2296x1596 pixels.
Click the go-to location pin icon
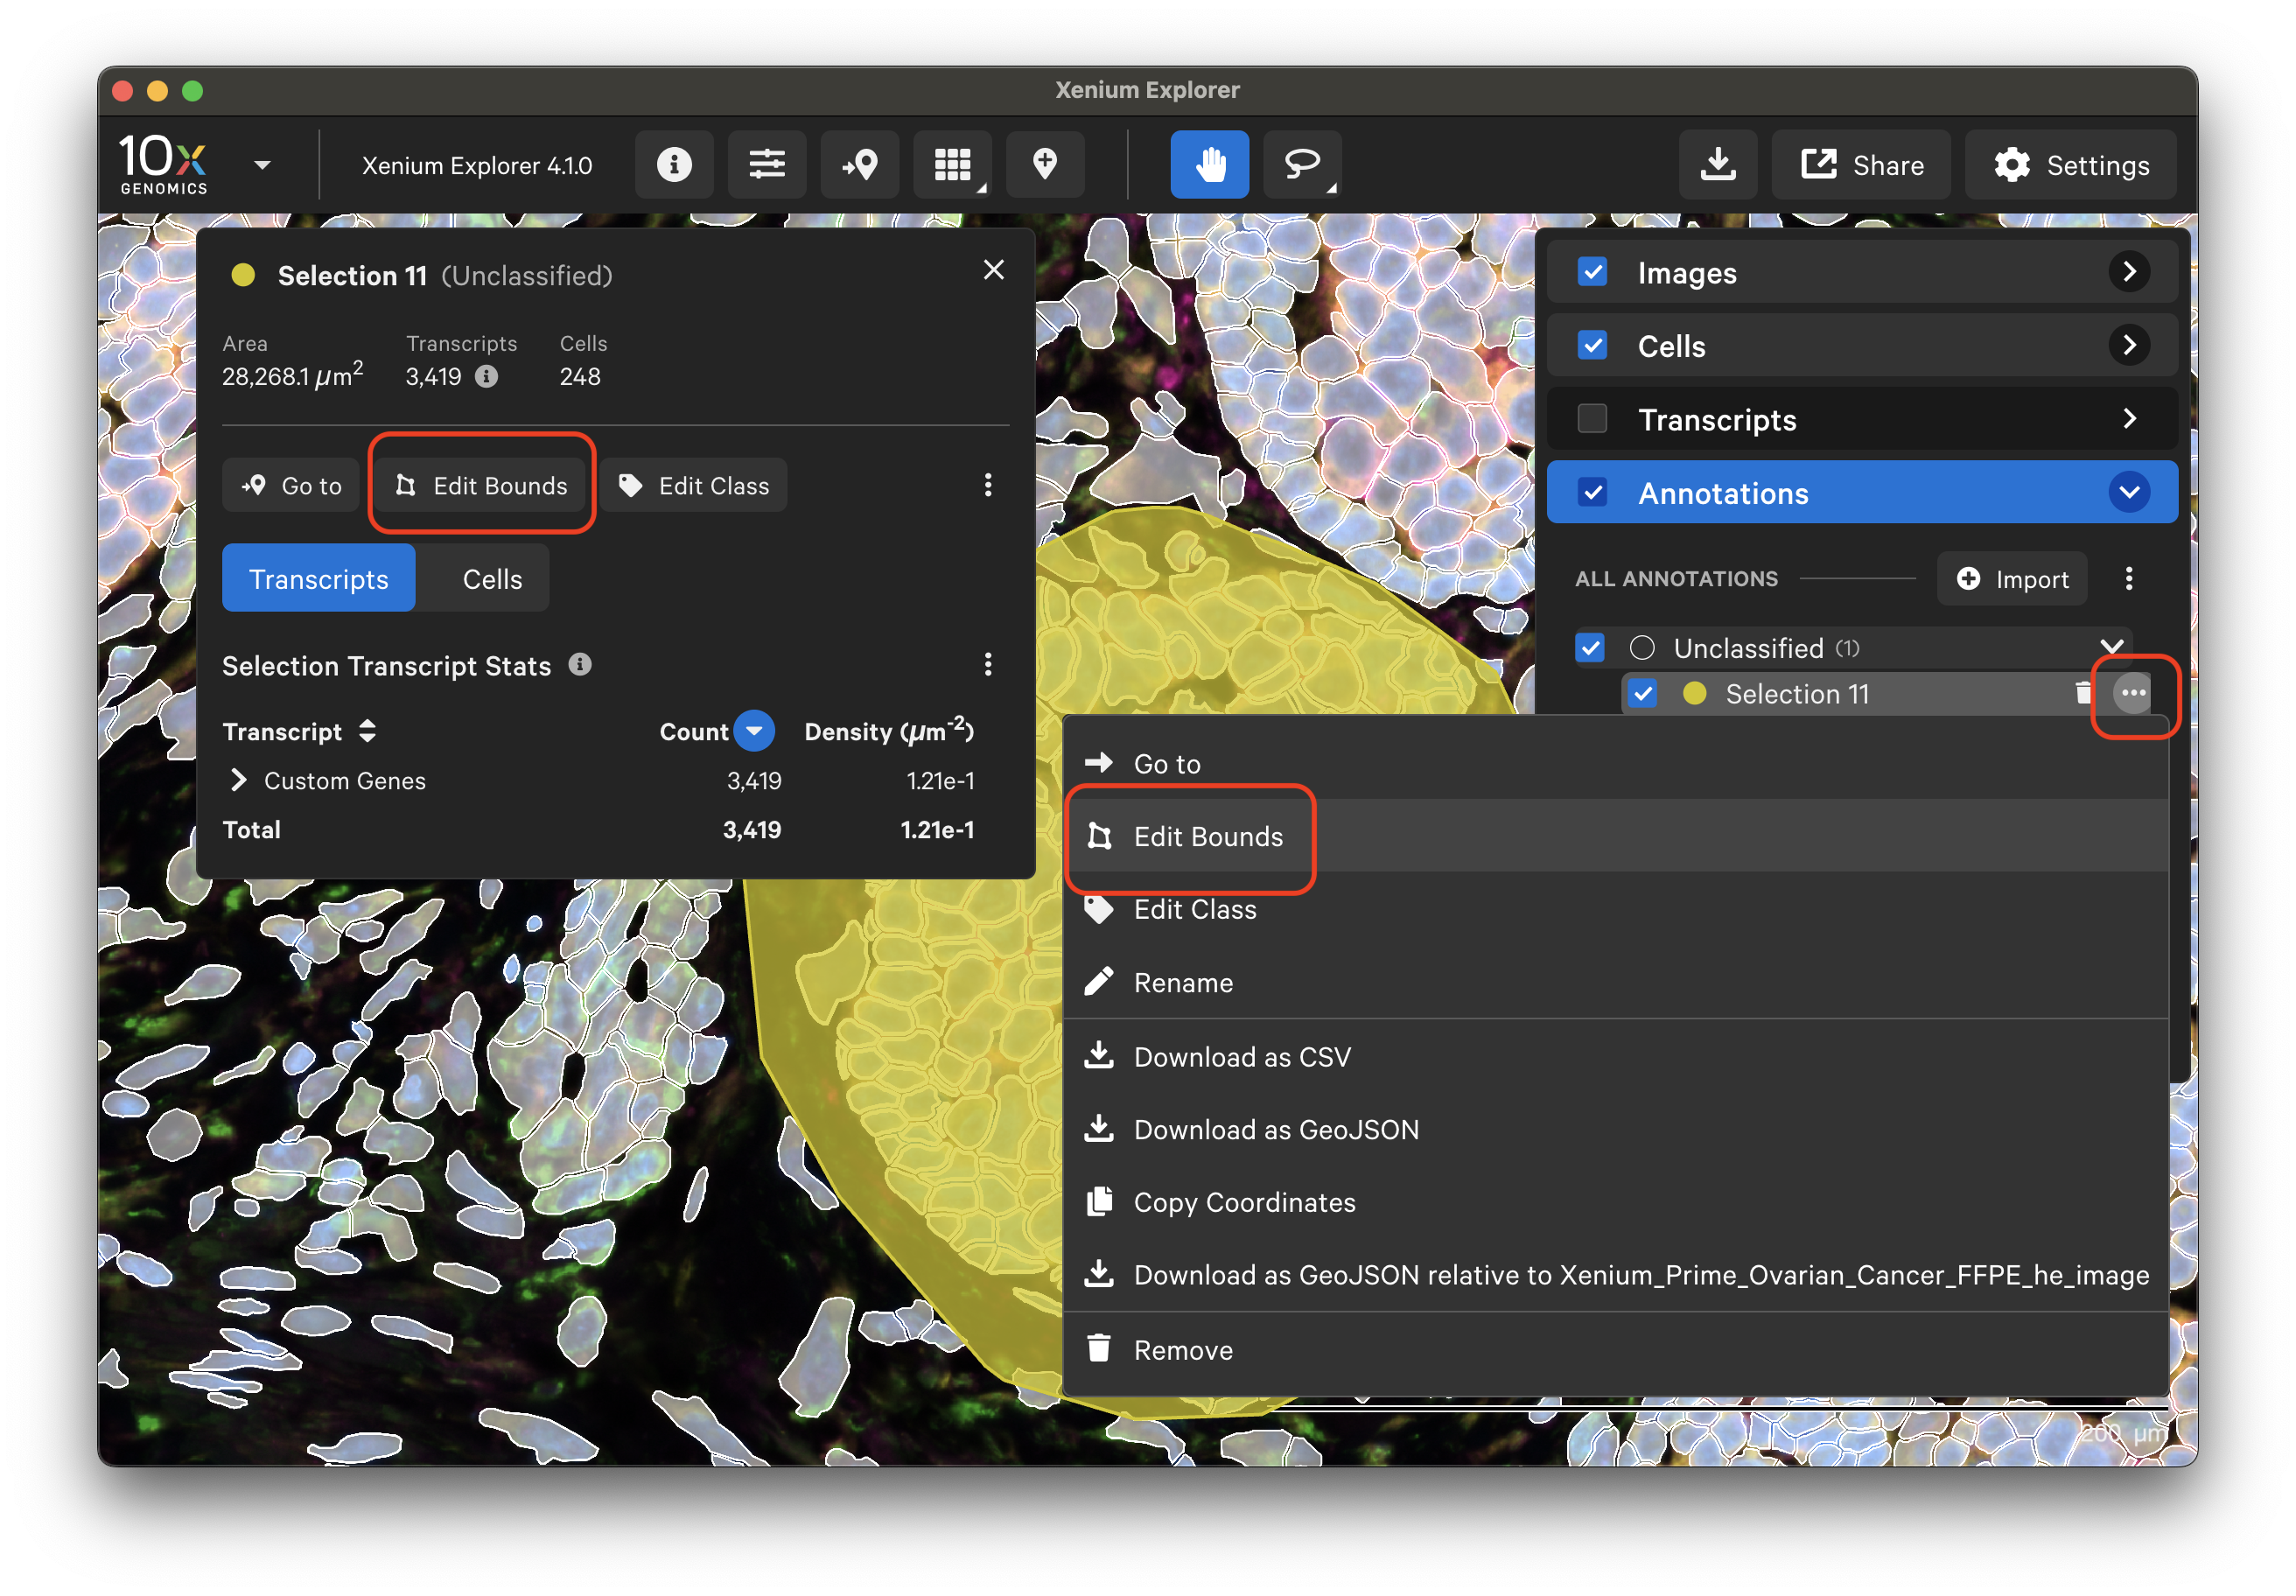tap(859, 164)
